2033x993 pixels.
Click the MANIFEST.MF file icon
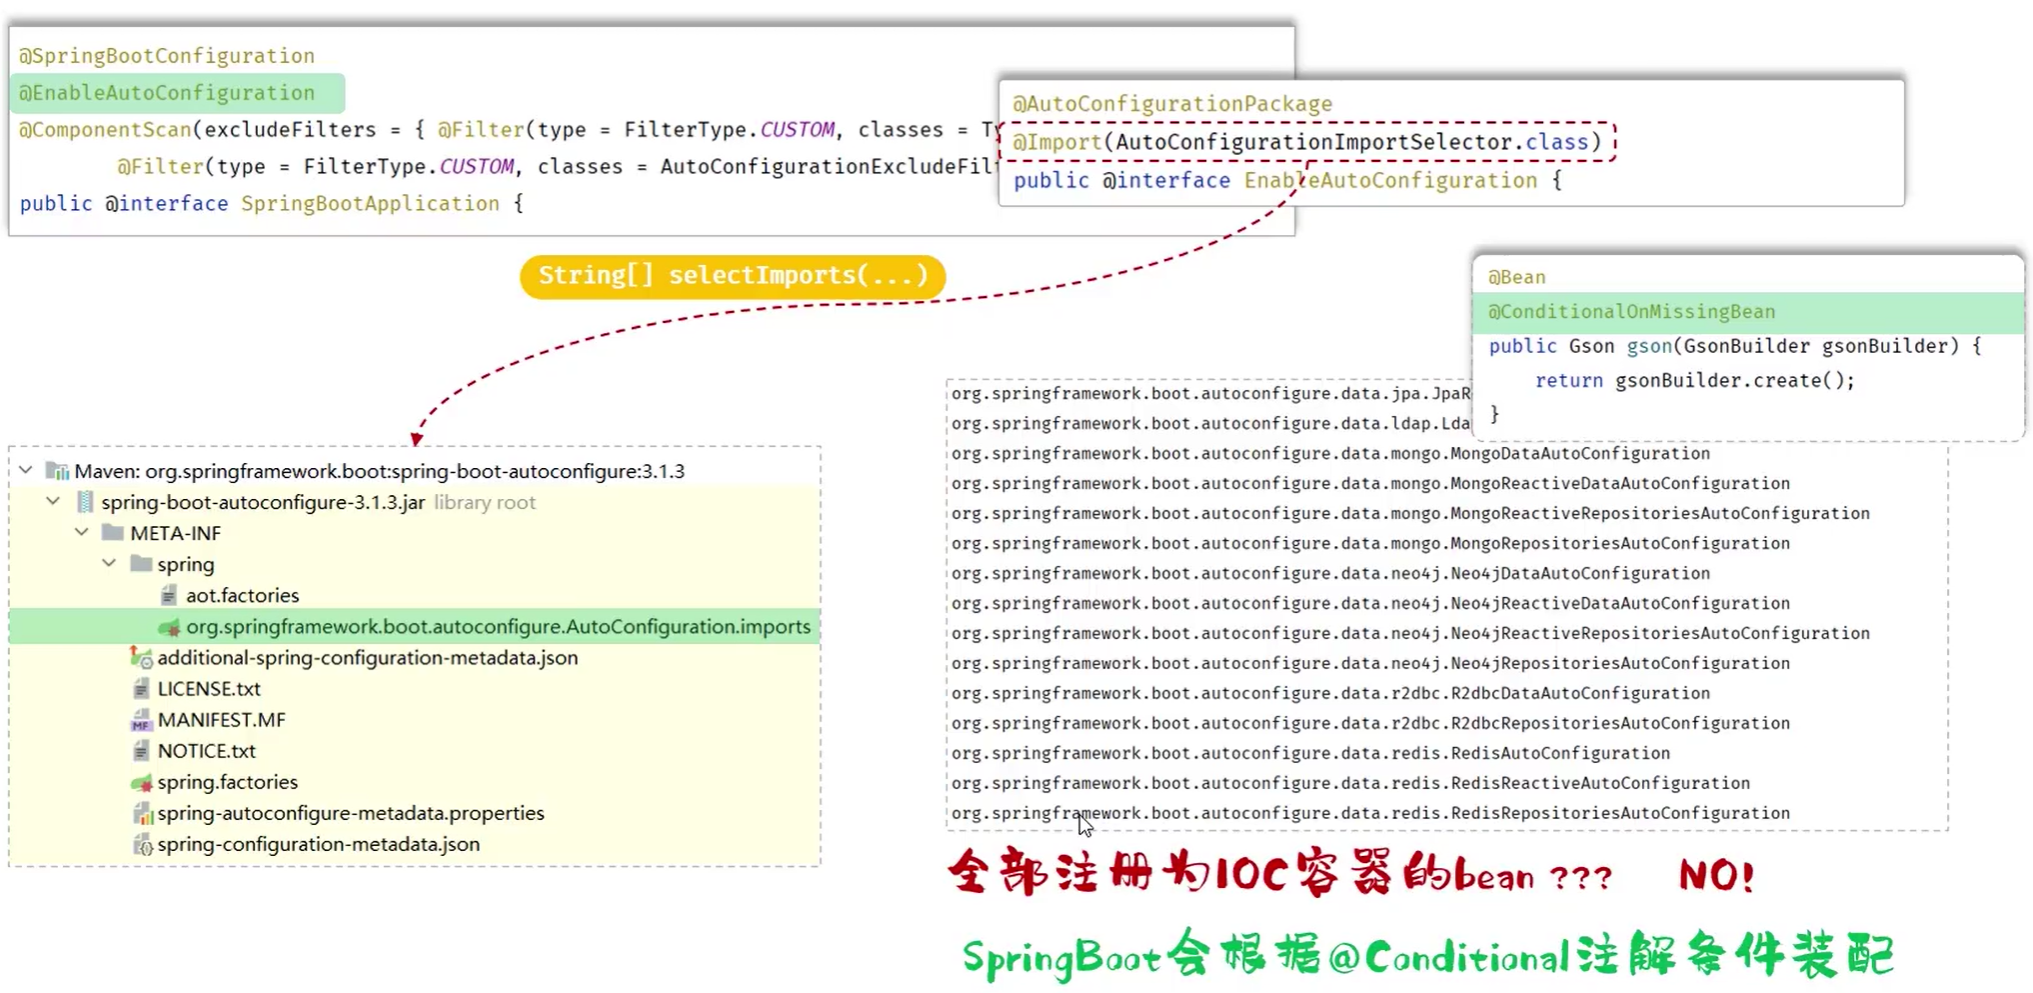(x=141, y=720)
